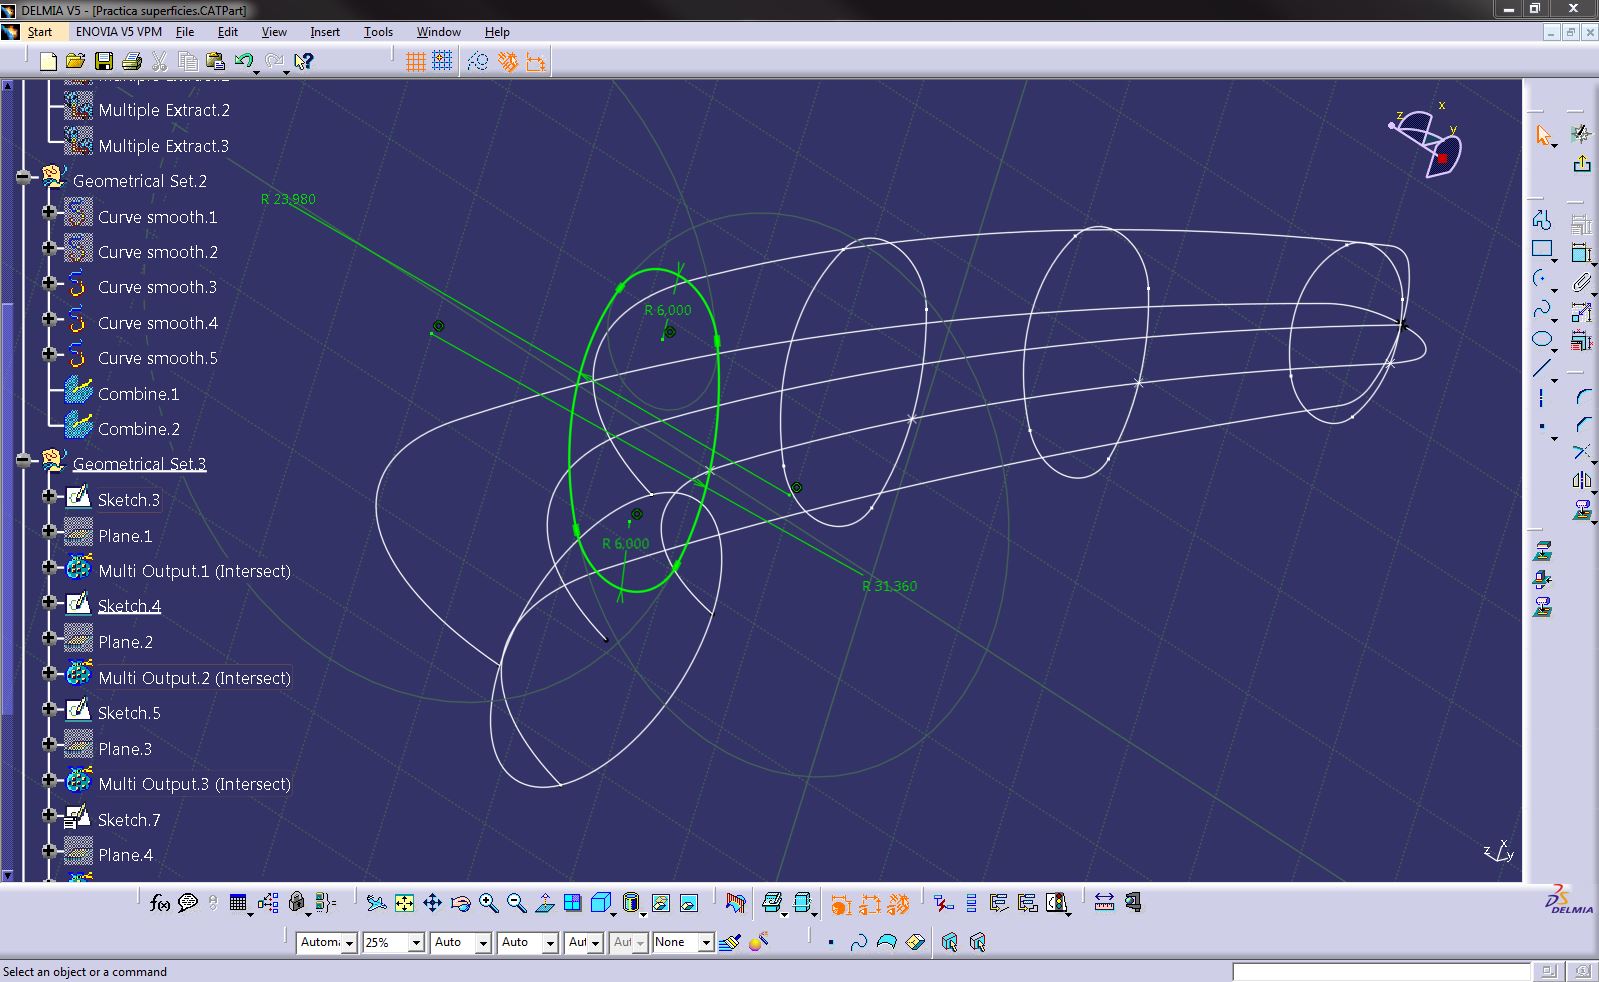Toggle Snap to Point grid option
This screenshot has height=982, width=1599.
[x=442, y=62]
